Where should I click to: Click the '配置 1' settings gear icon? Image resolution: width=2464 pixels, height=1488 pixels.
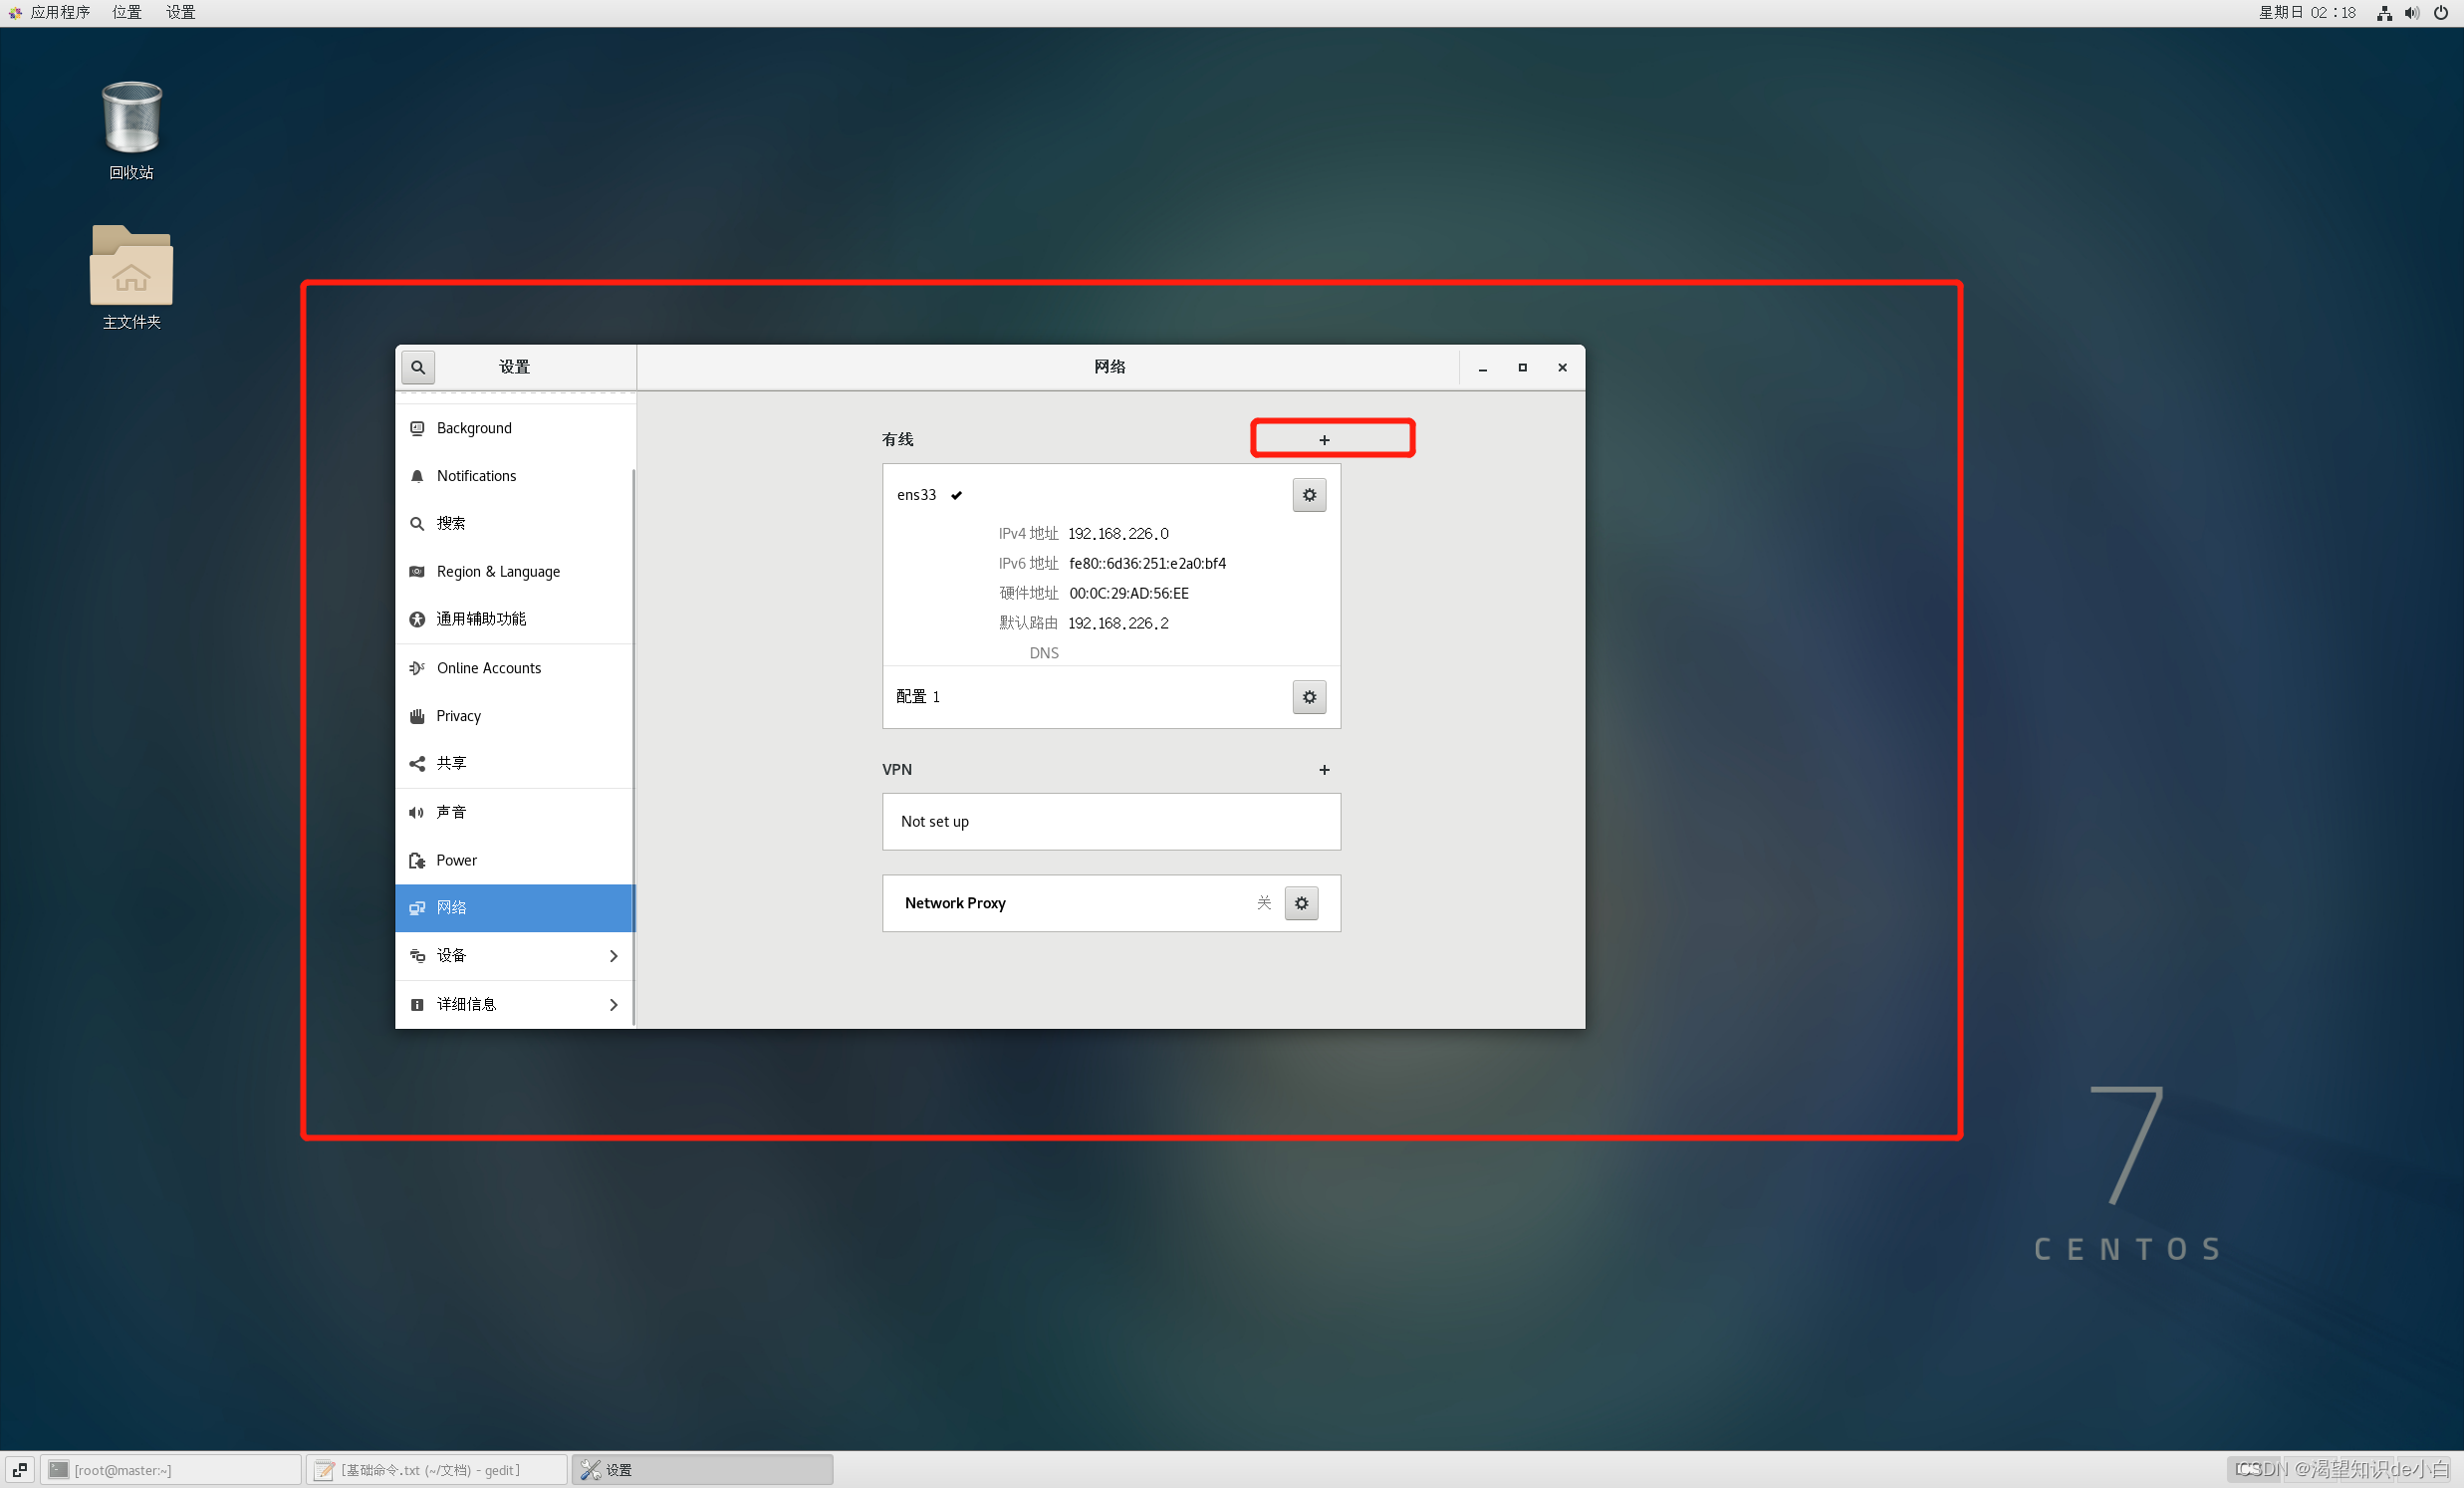tap(1308, 697)
